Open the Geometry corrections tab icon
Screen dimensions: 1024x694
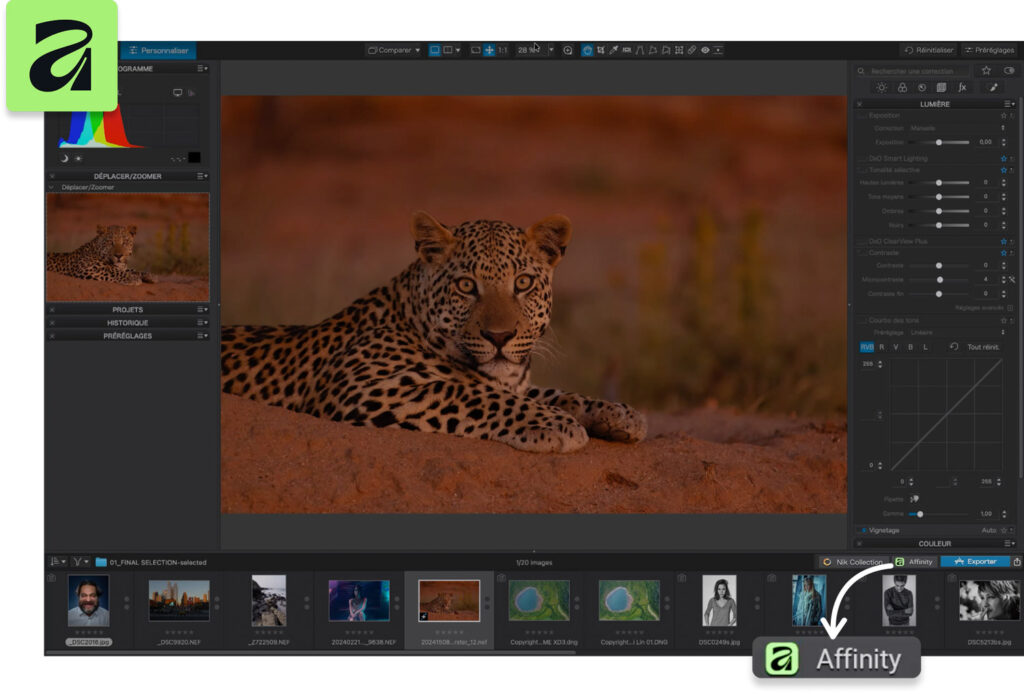point(941,87)
